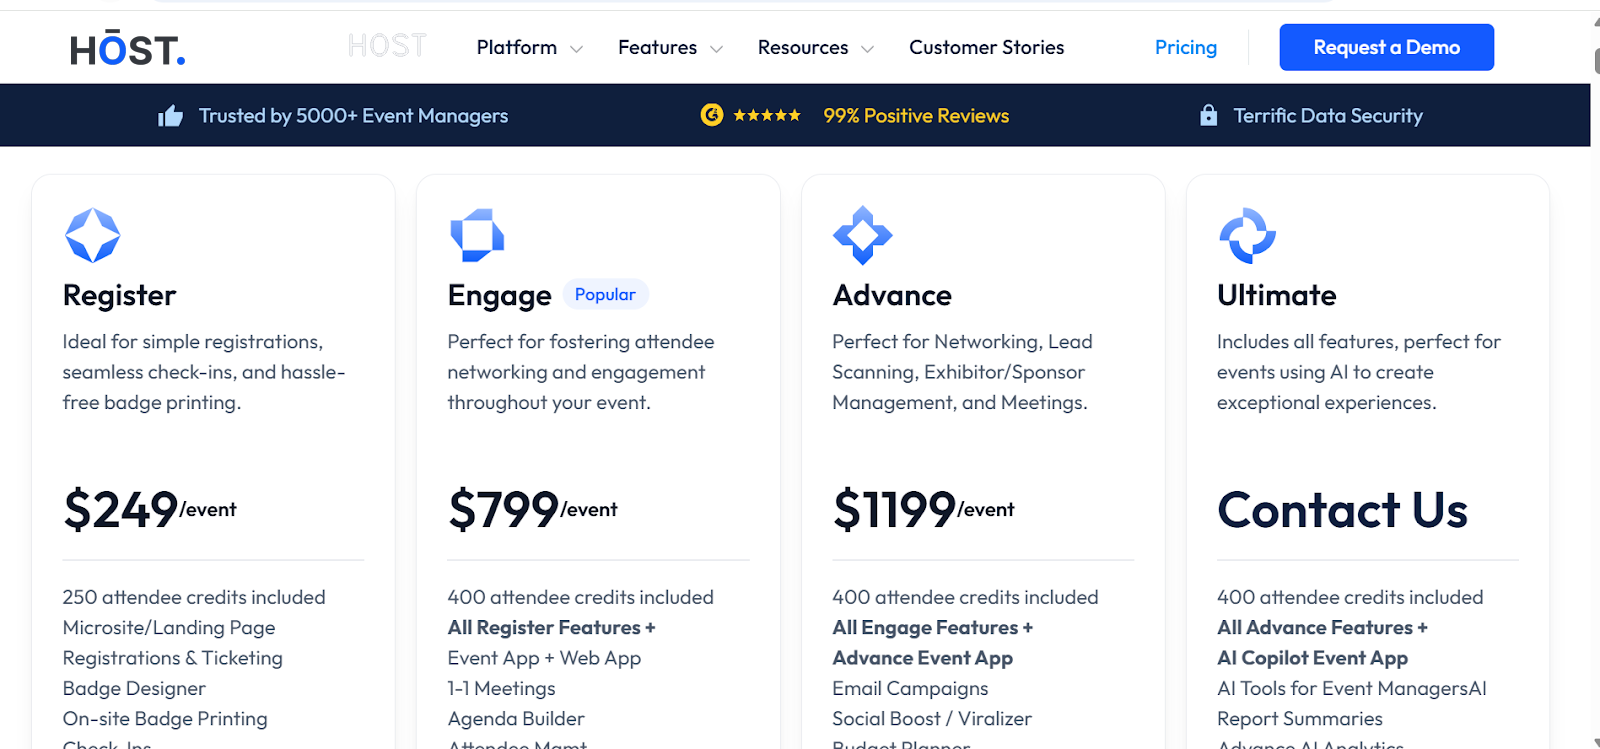The width and height of the screenshot is (1600, 749).
Task: Click the 99% Positive Reviews text
Action: [x=916, y=116]
